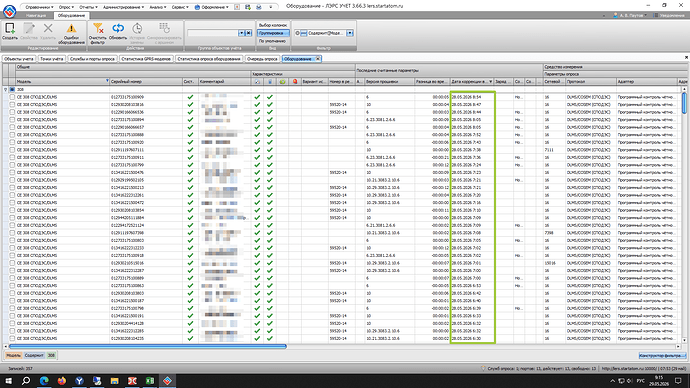The width and height of the screenshot is (690, 388).
Task: Open File Explorer from taskbar
Action: (x=114, y=381)
